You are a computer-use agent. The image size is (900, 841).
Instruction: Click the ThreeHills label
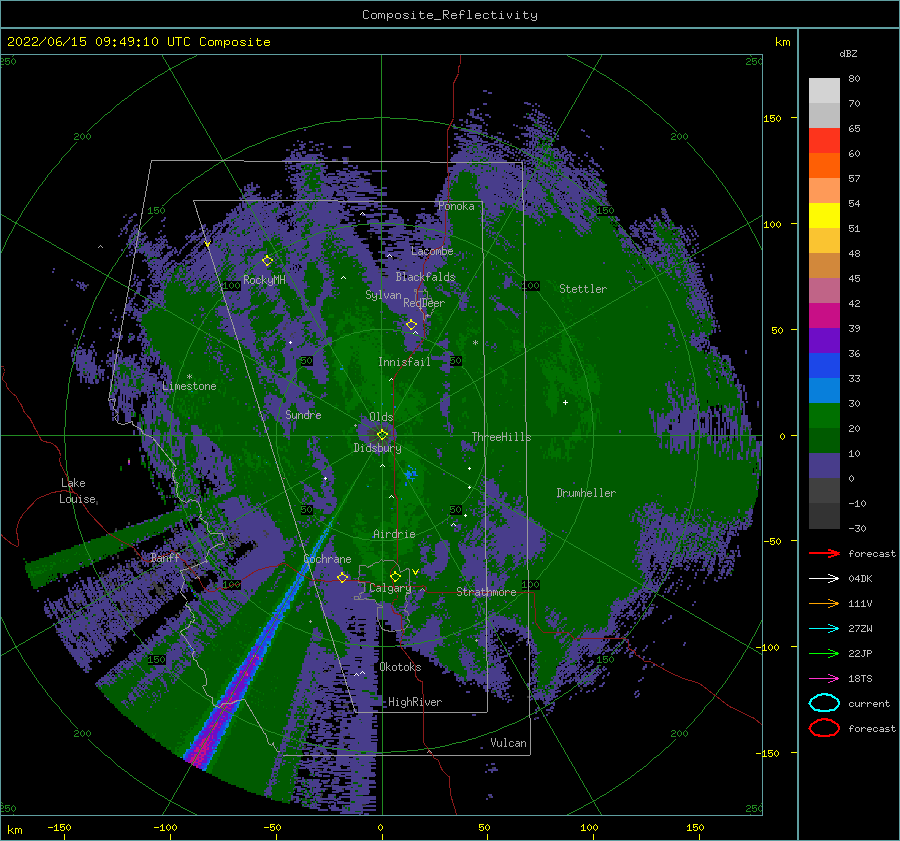[501, 437]
